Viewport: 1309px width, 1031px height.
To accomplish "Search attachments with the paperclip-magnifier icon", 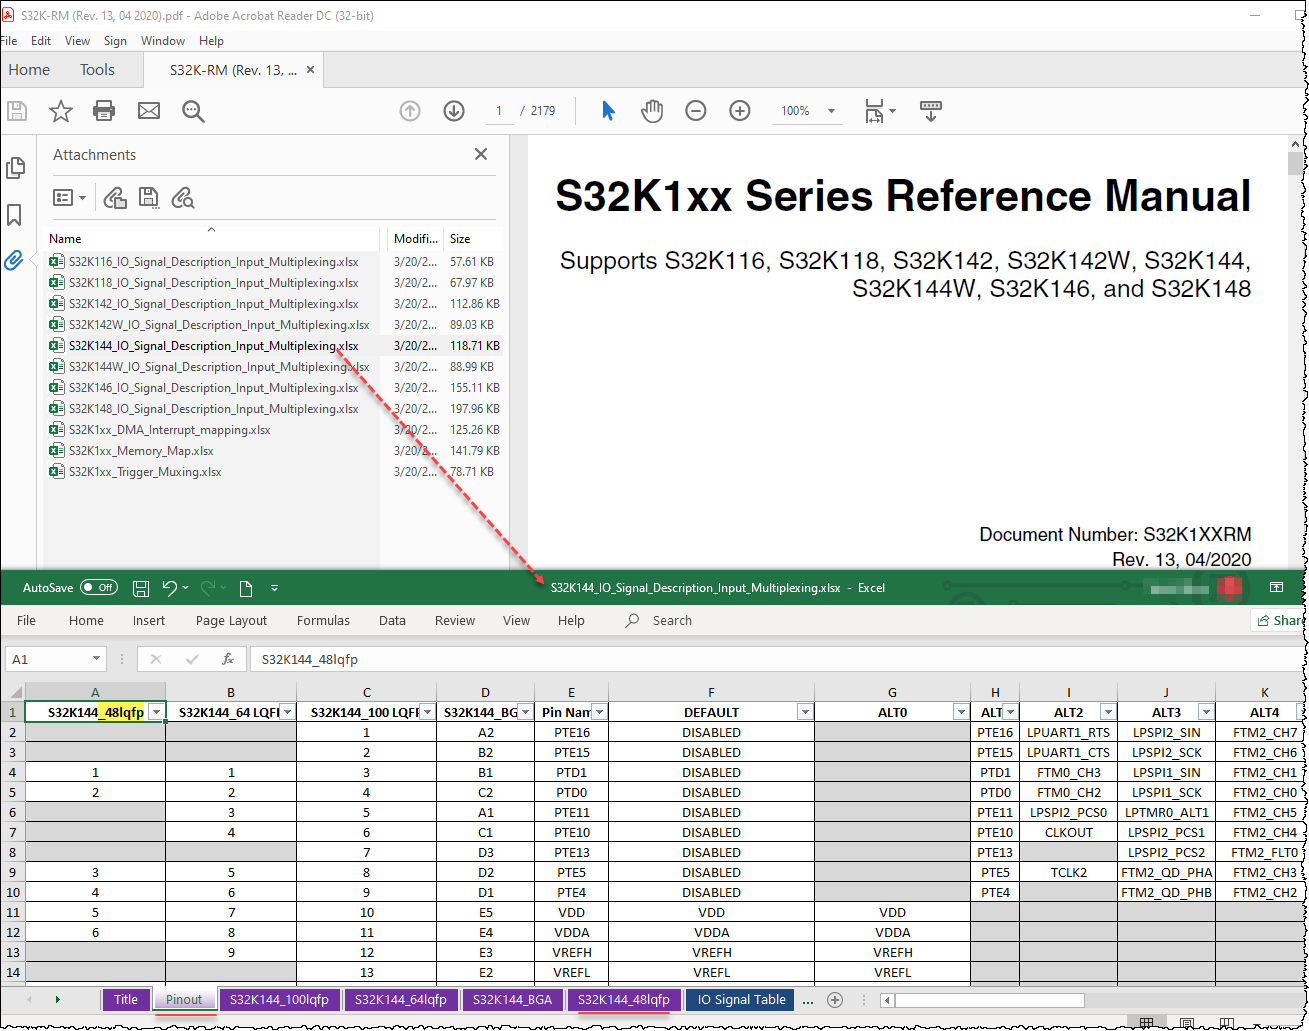I will coord(183,197).
